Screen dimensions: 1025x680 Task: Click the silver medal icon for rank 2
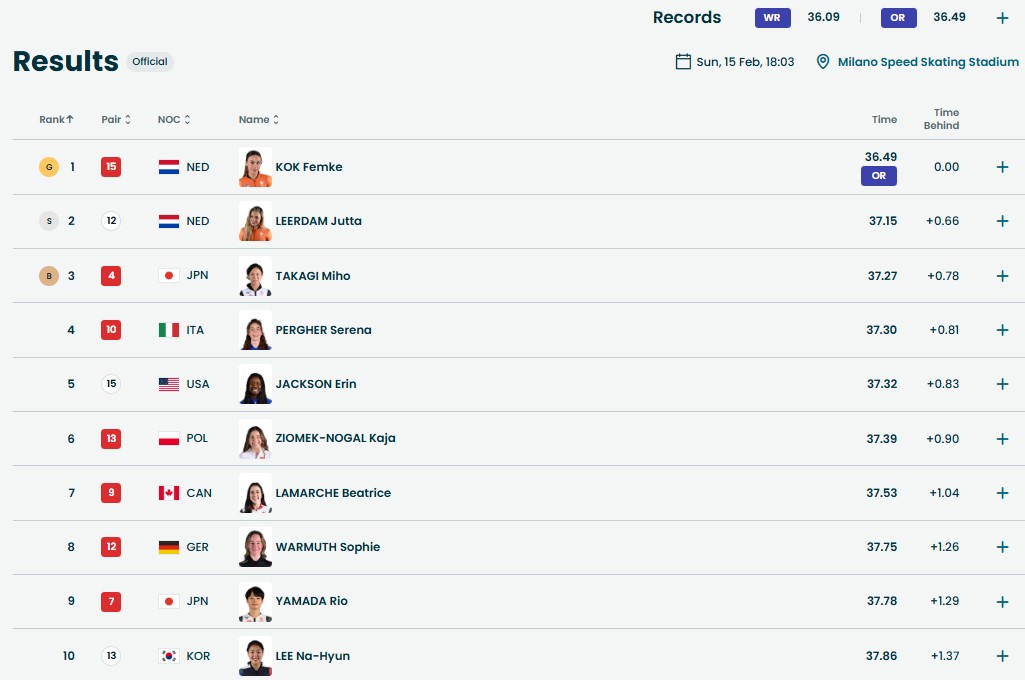click(x=48, y=221)
